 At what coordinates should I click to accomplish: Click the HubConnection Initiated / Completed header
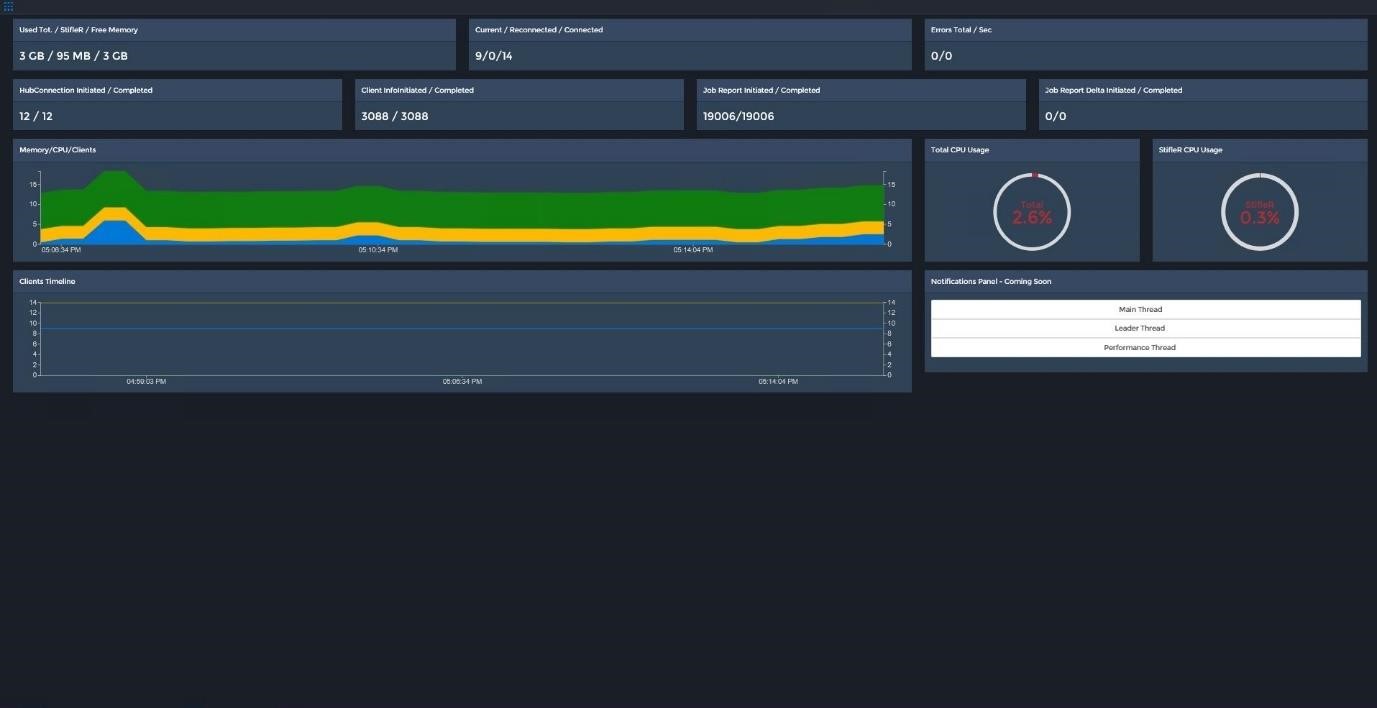pyautogui.click(x=86, y=90)
